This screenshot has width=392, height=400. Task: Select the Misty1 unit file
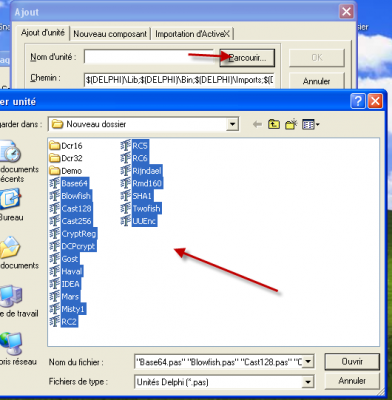pyautogui.click(x=68, y=309)
